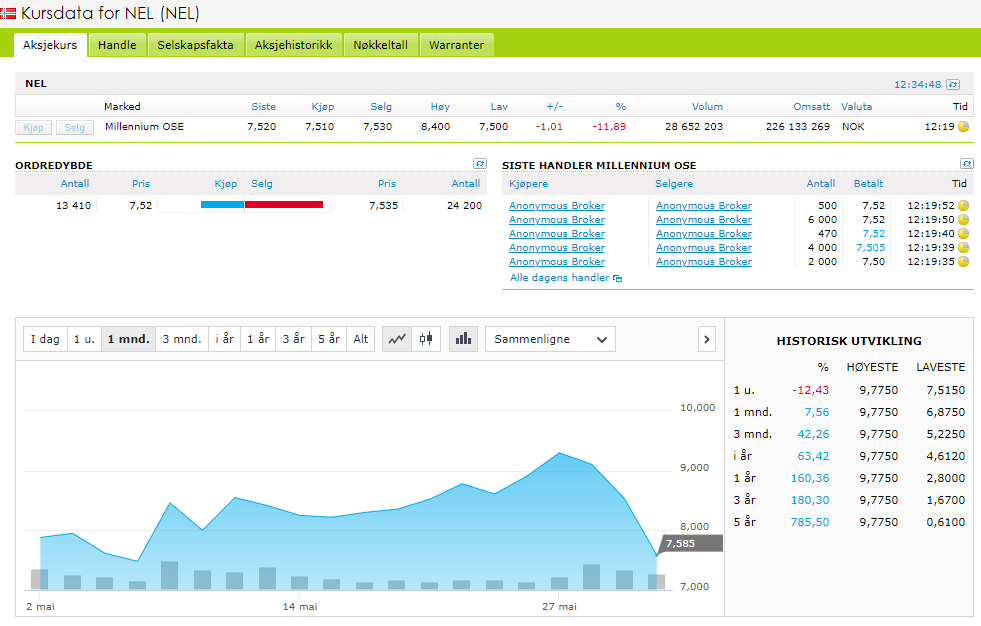
Task: Switch to the Nøkkeltall tab
Action: pyautogui.click(x=380, y=45)
